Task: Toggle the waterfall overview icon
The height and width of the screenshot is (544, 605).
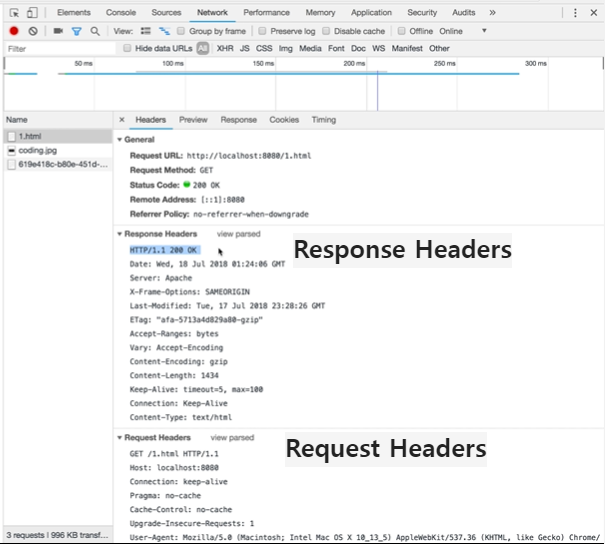Action: [164, 31]
